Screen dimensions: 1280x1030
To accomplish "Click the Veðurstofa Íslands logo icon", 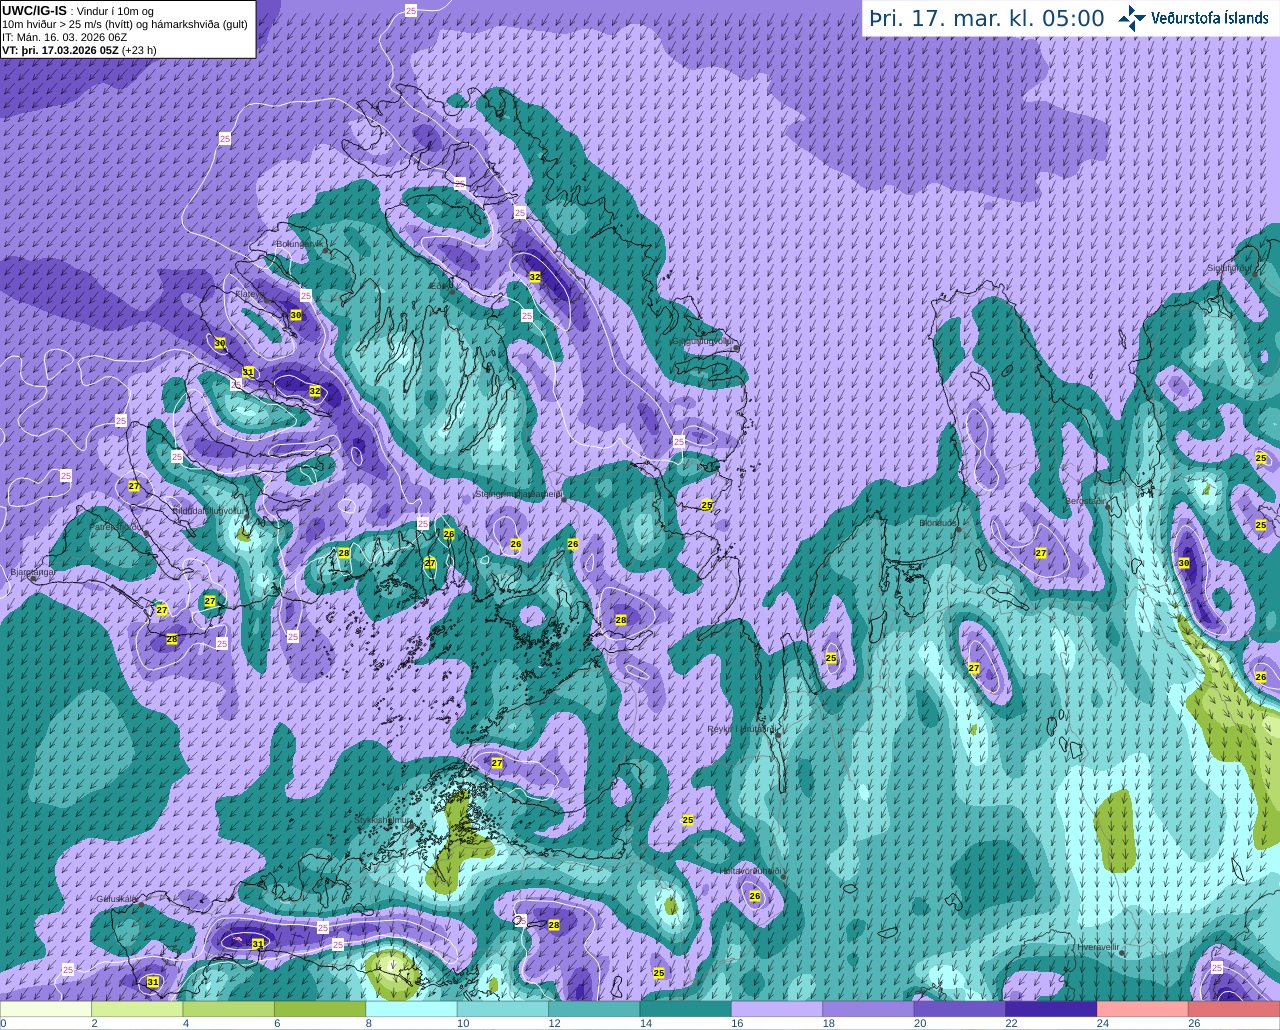I will click(x=1132, y=18).
